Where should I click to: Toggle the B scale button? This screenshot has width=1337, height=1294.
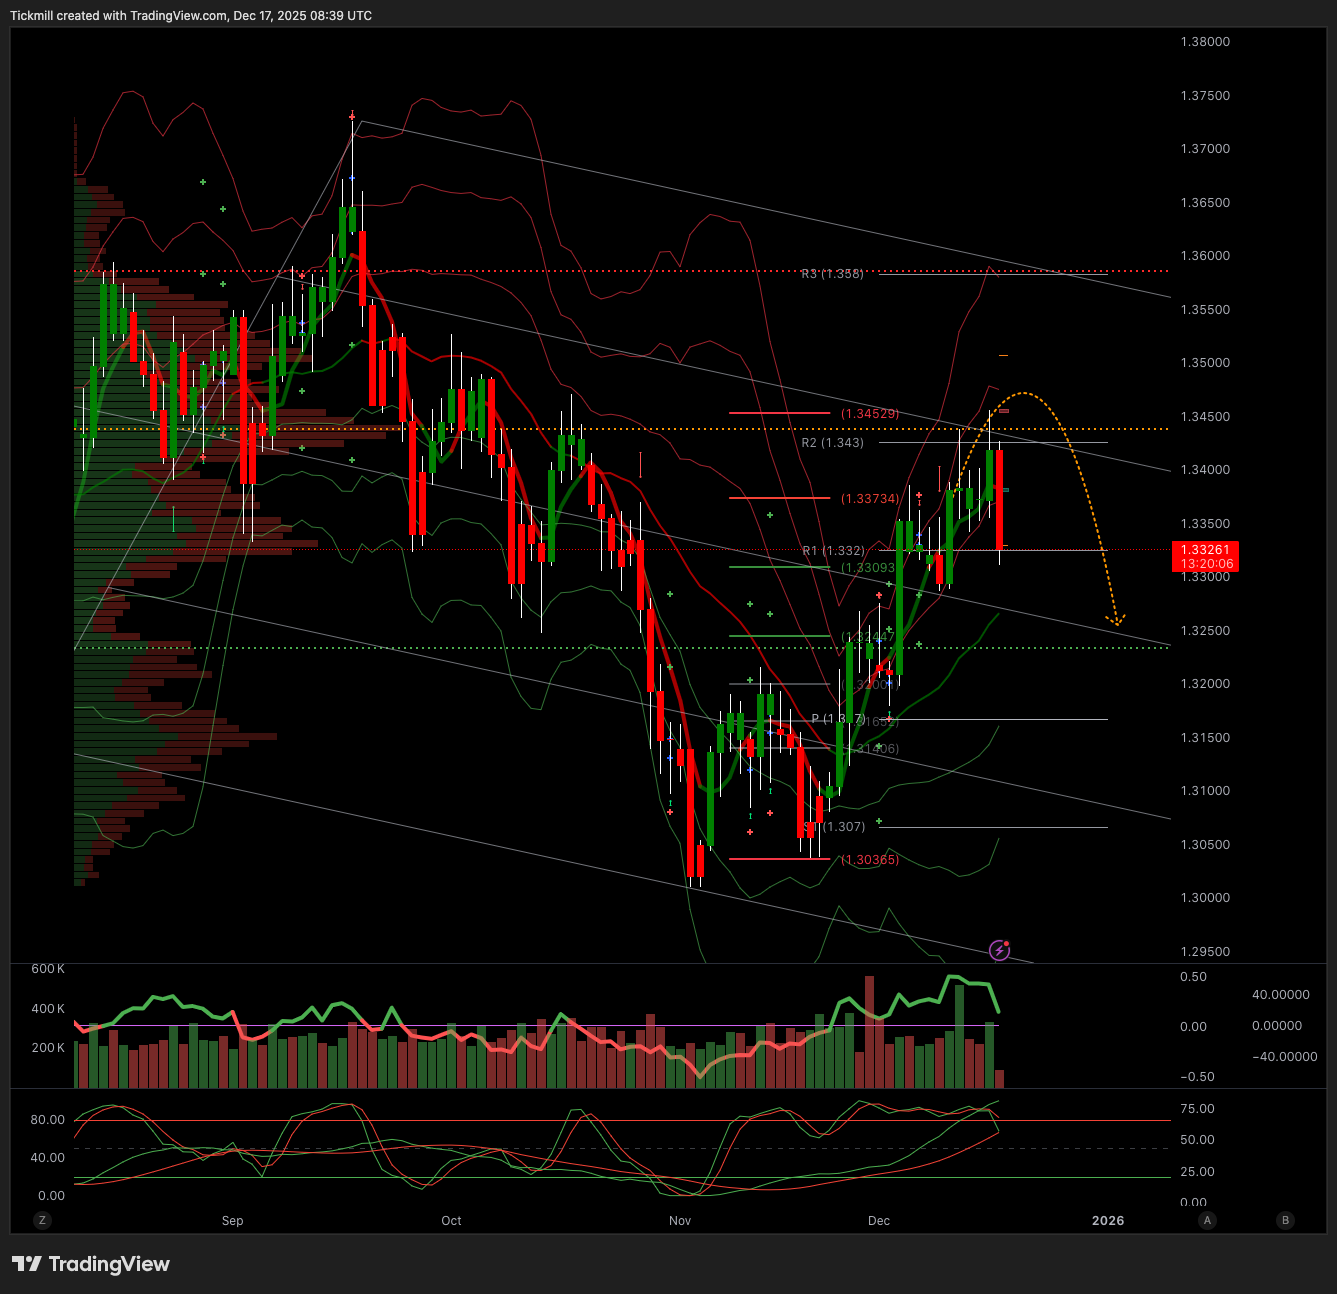[x=1286, y=1220]
